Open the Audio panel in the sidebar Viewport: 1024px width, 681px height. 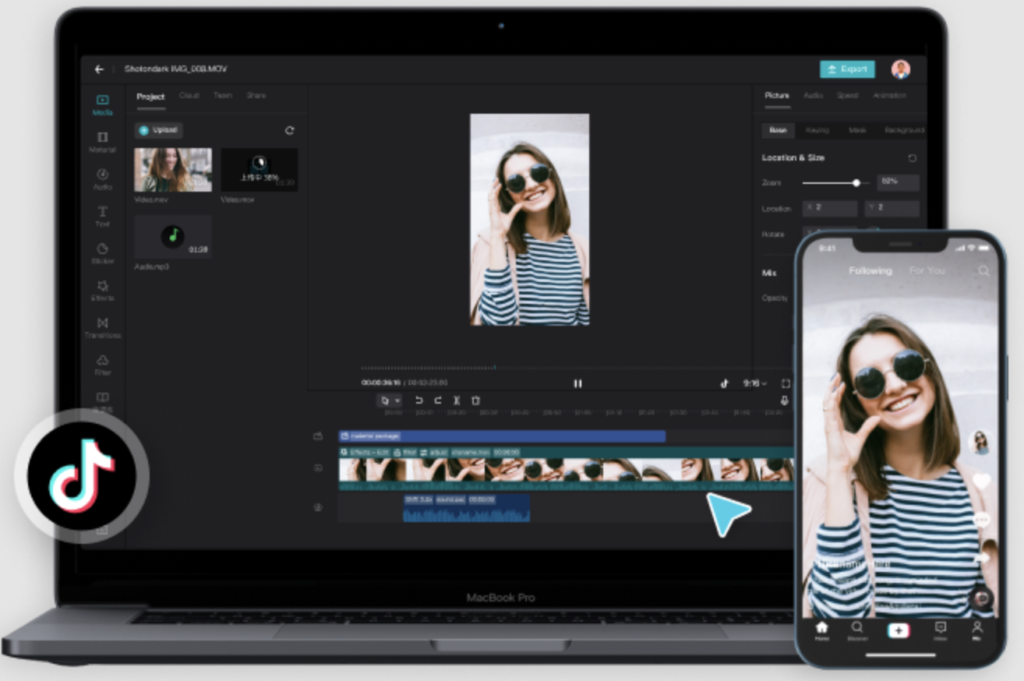point(102,177)
